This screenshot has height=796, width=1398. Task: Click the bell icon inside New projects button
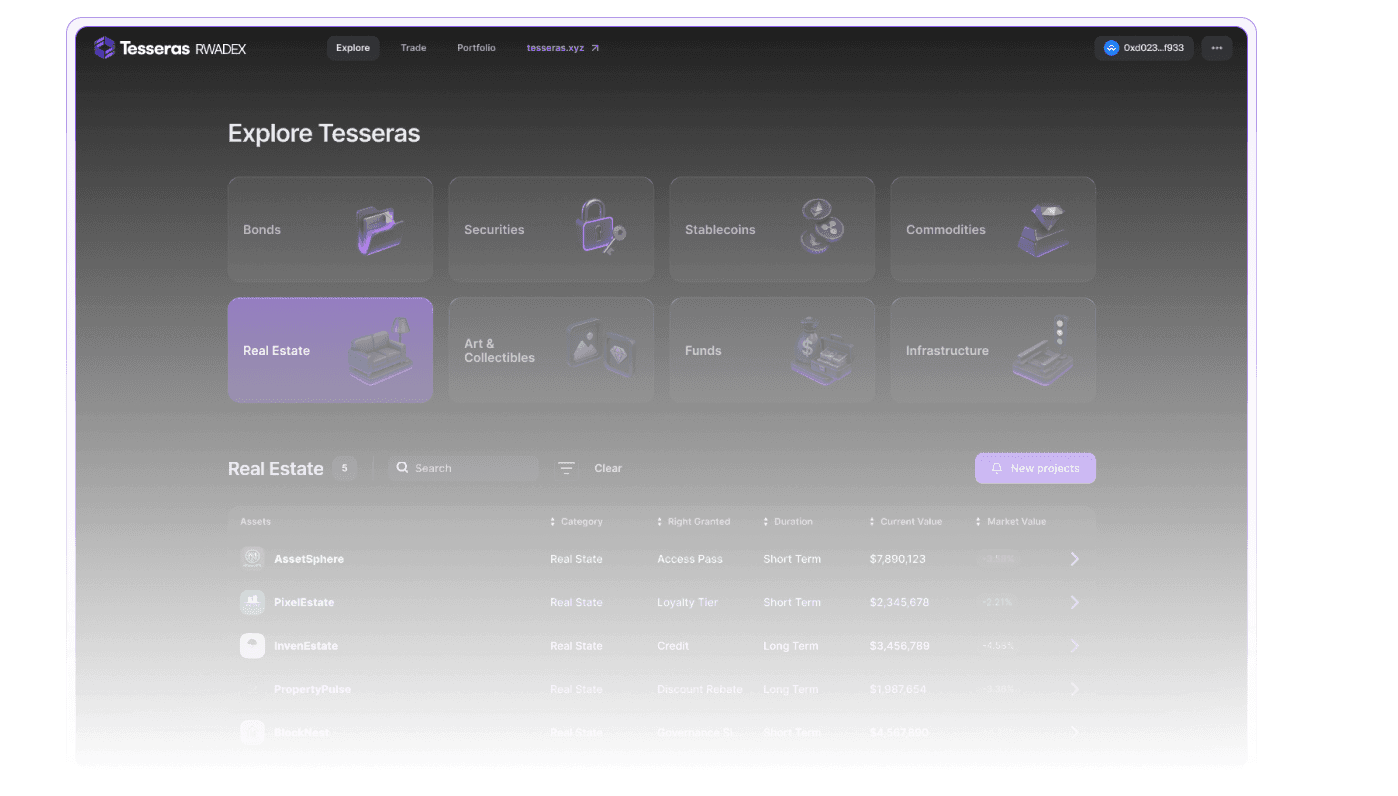coord(995,468)
